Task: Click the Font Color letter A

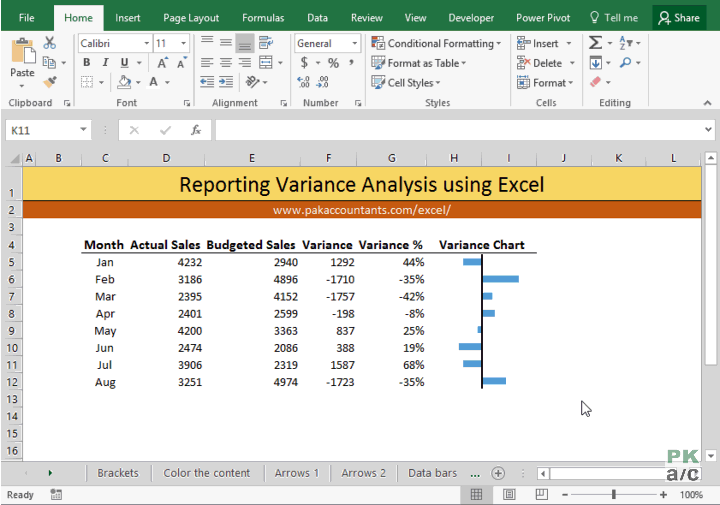Action: point(154,82)
